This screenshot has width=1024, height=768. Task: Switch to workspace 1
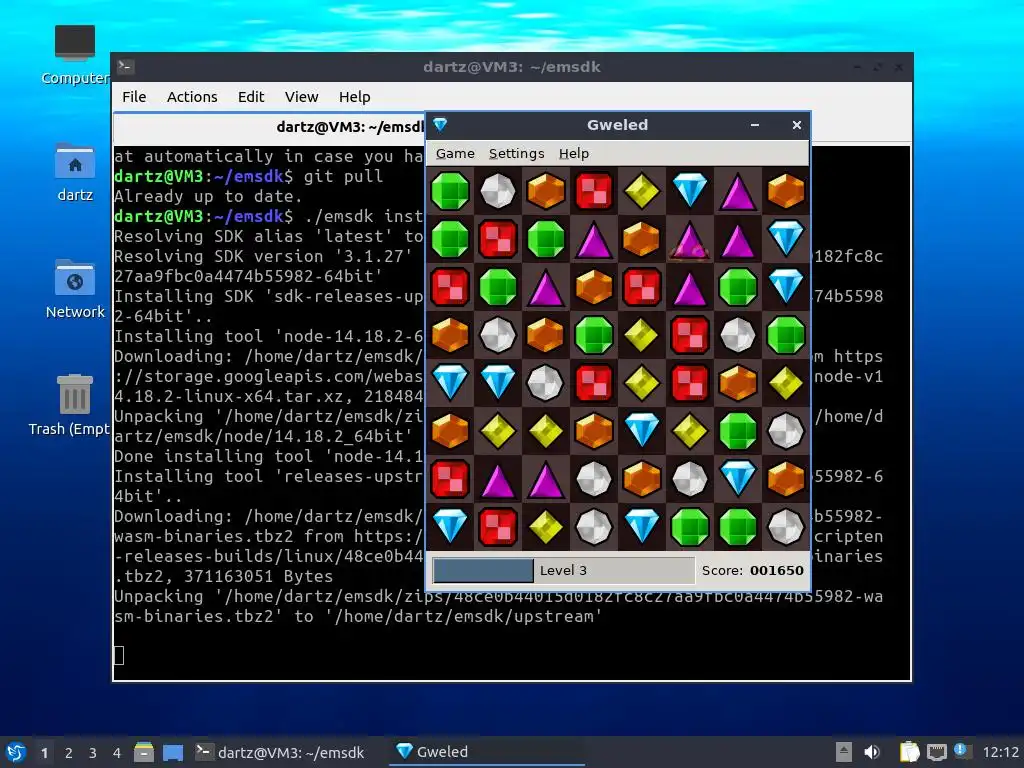point(44,753)
